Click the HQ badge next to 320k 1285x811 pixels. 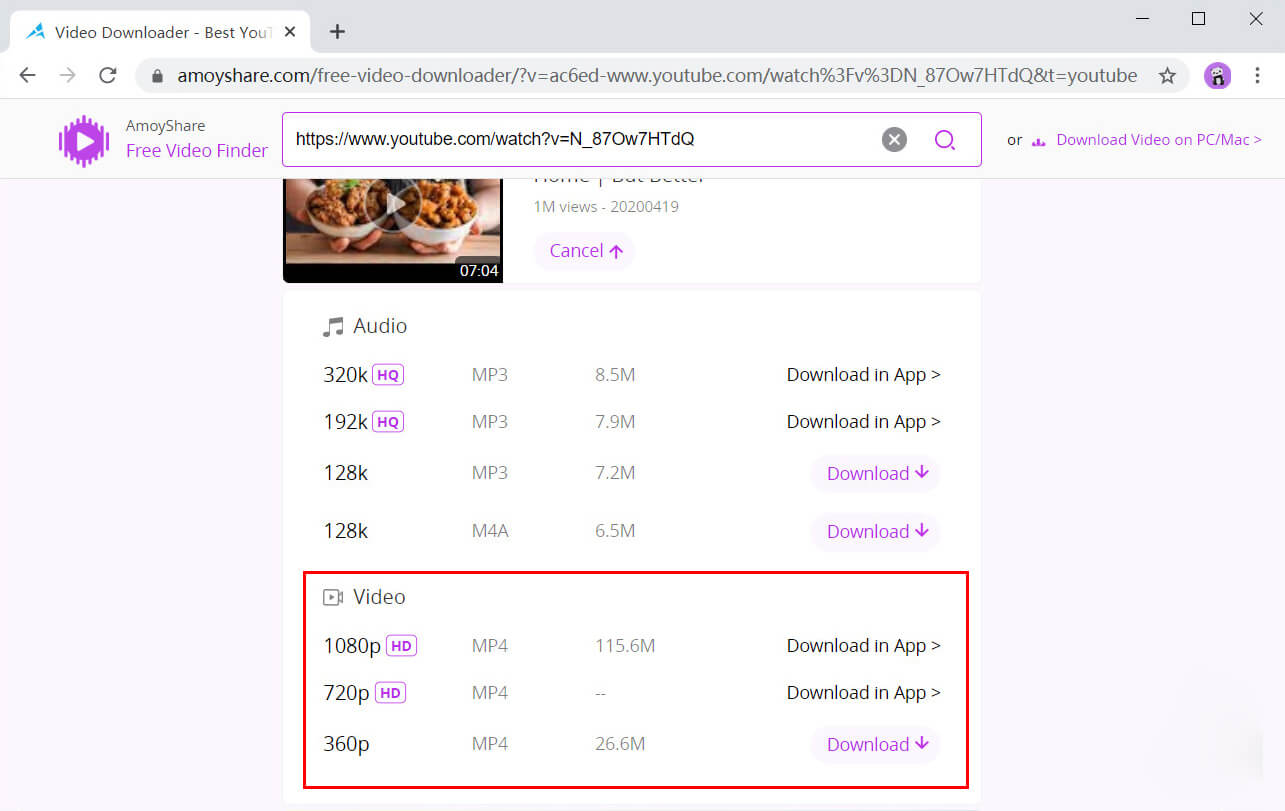pos(388,375)
